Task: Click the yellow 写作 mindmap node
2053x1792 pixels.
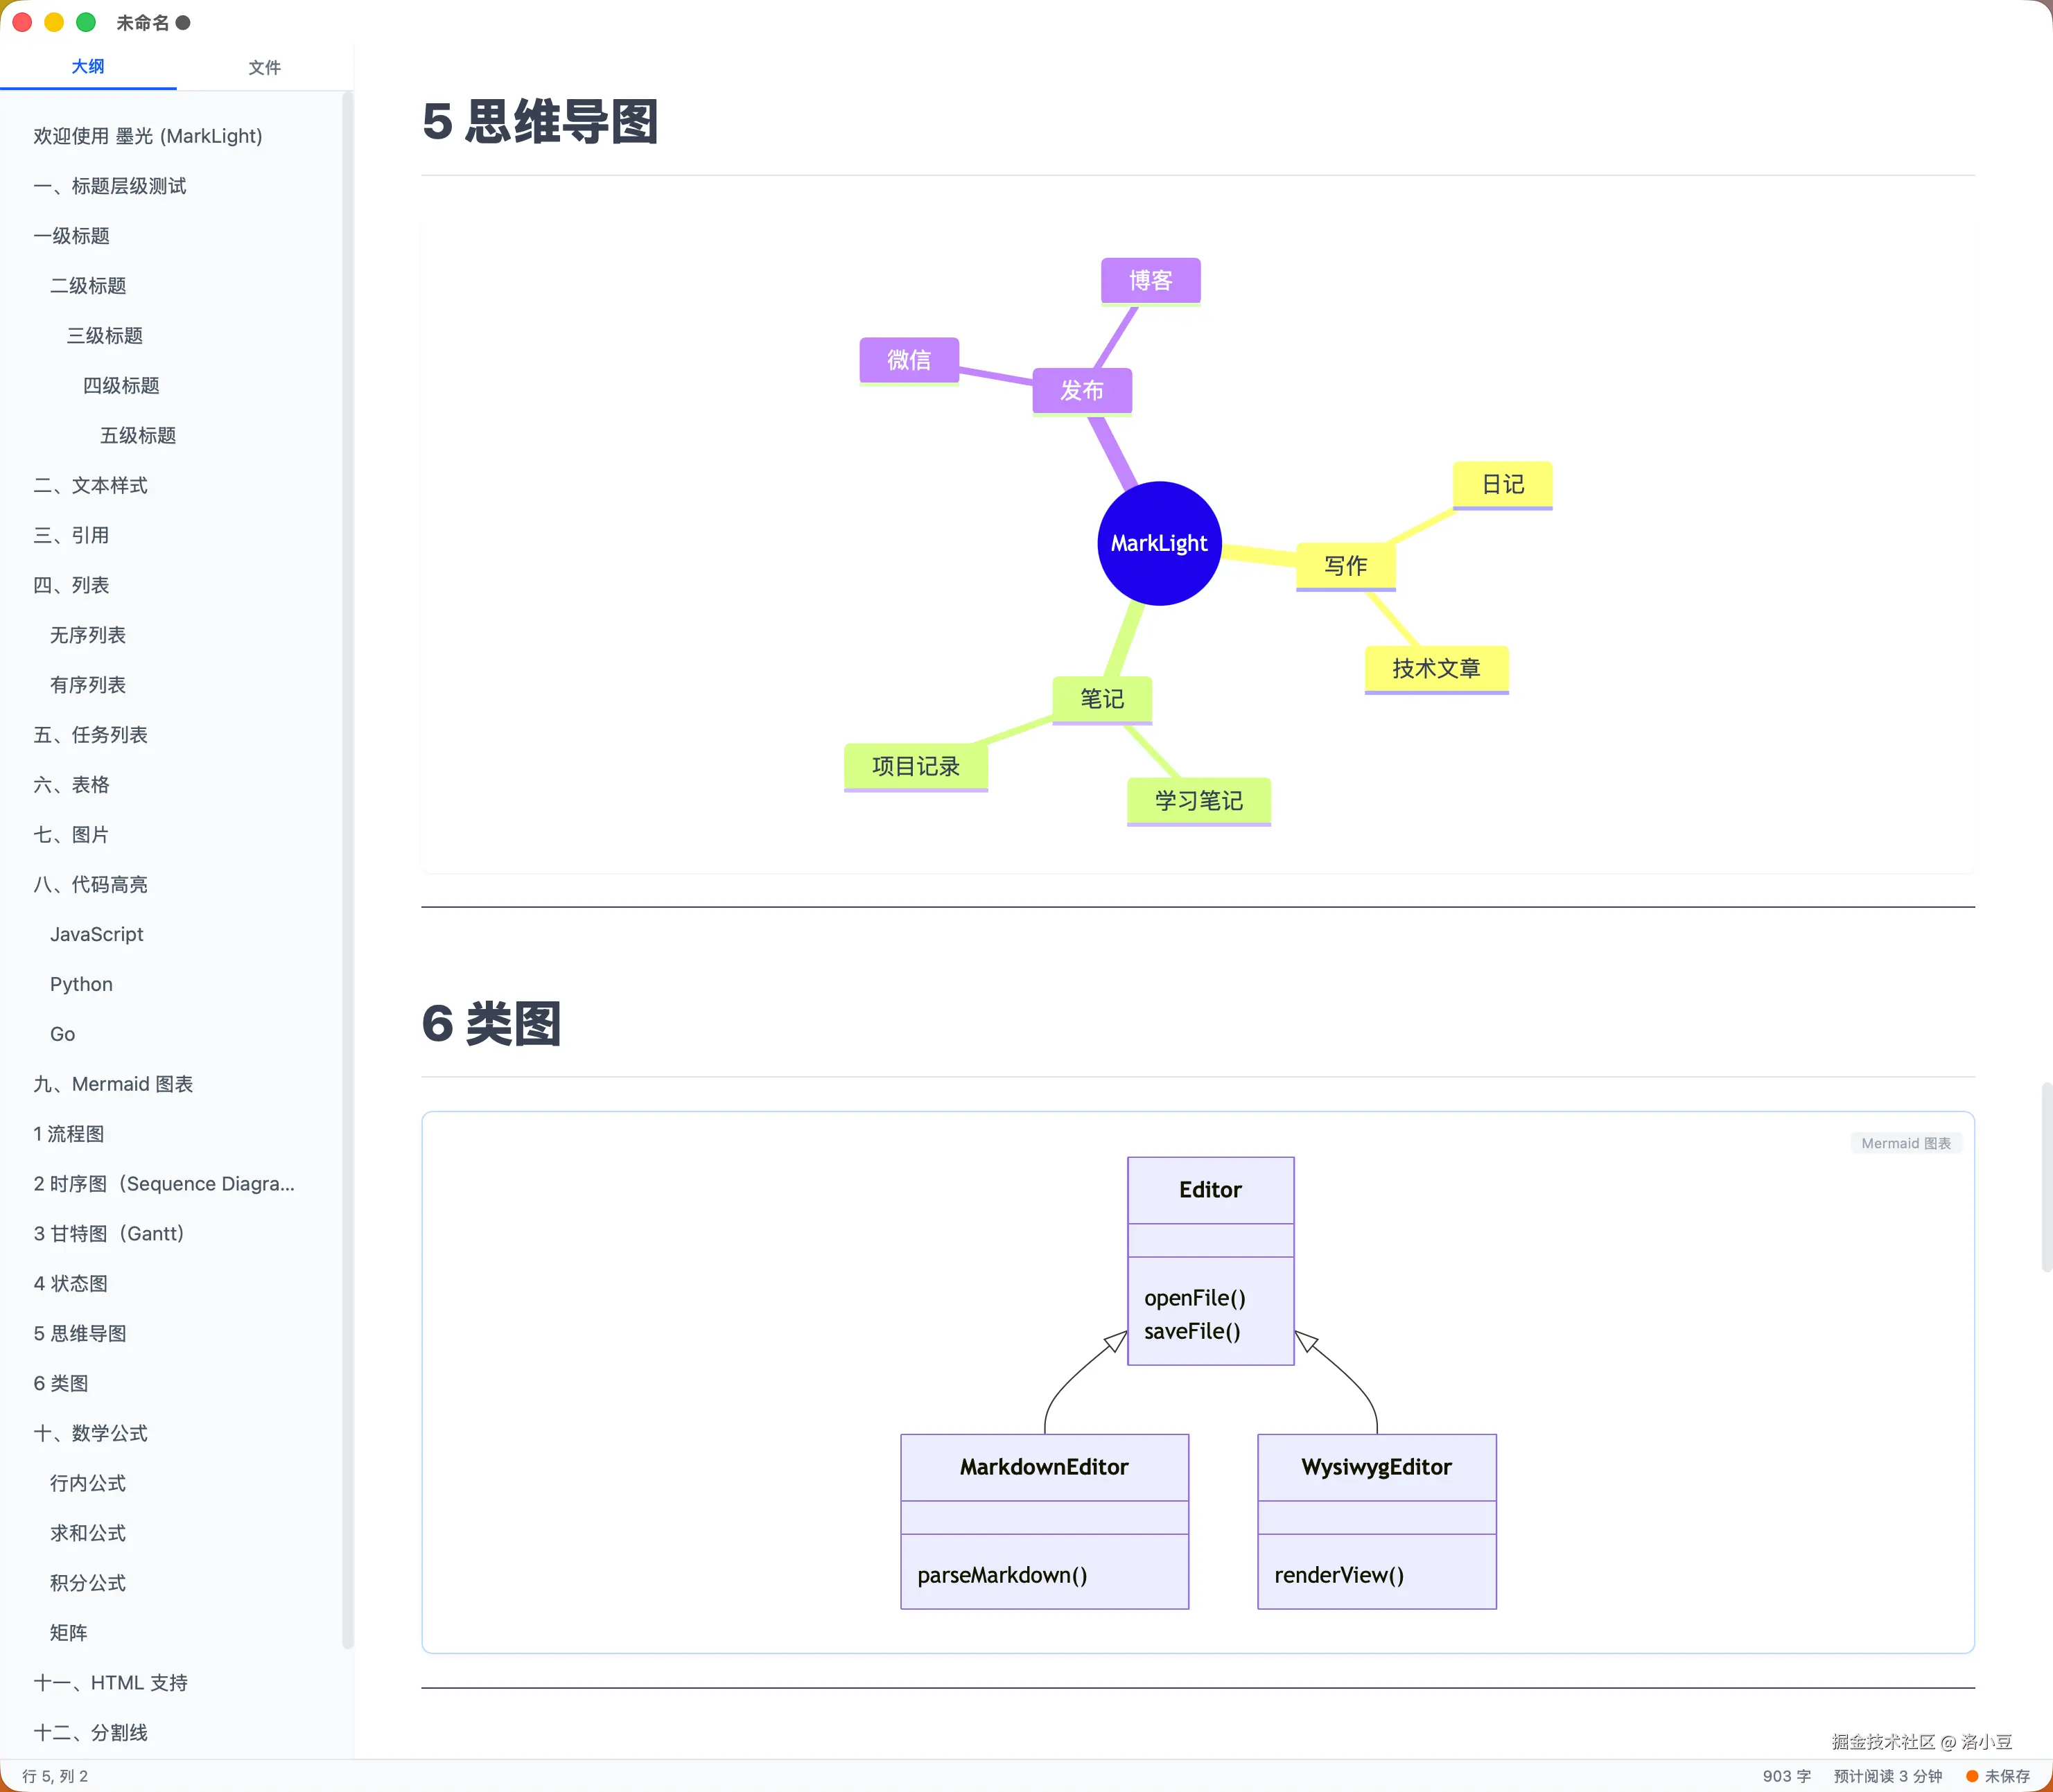Action: pos(1345,566)
